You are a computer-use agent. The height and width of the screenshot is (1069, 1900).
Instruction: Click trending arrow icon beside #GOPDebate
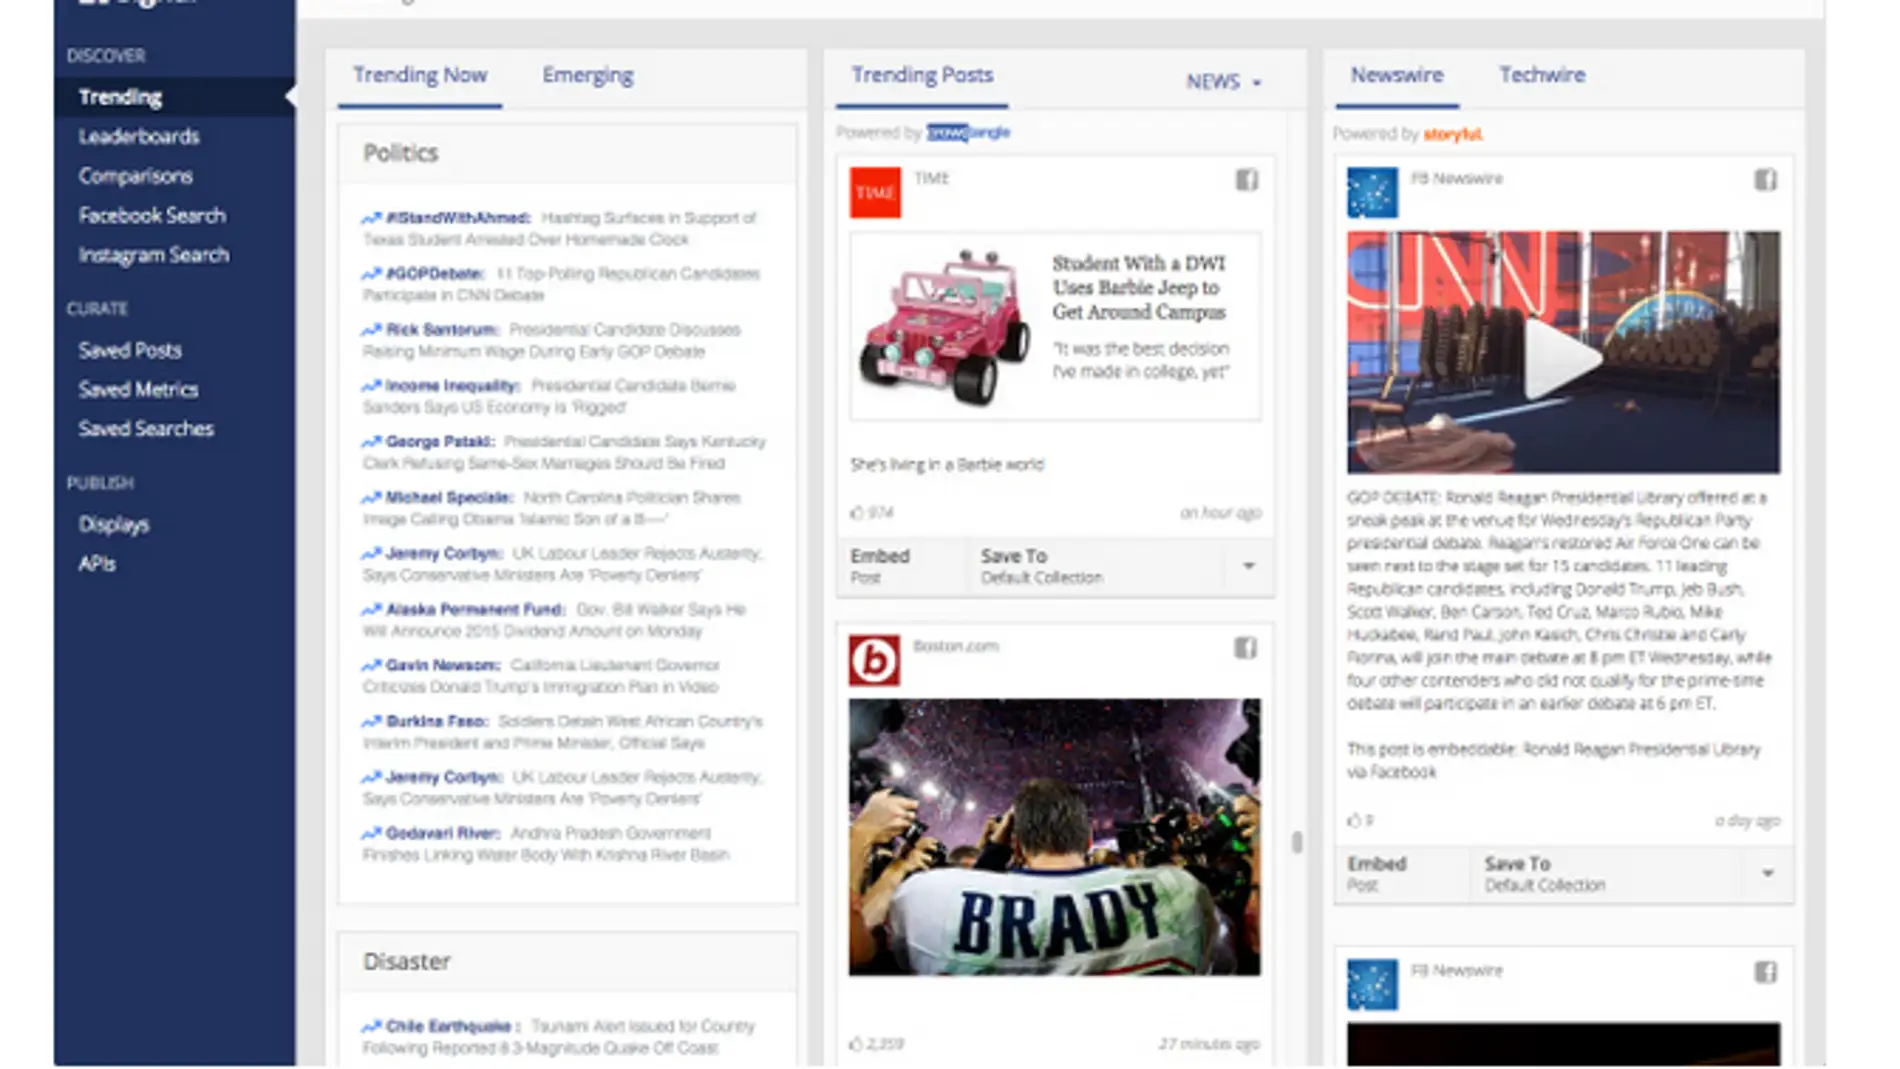[371, 274]
